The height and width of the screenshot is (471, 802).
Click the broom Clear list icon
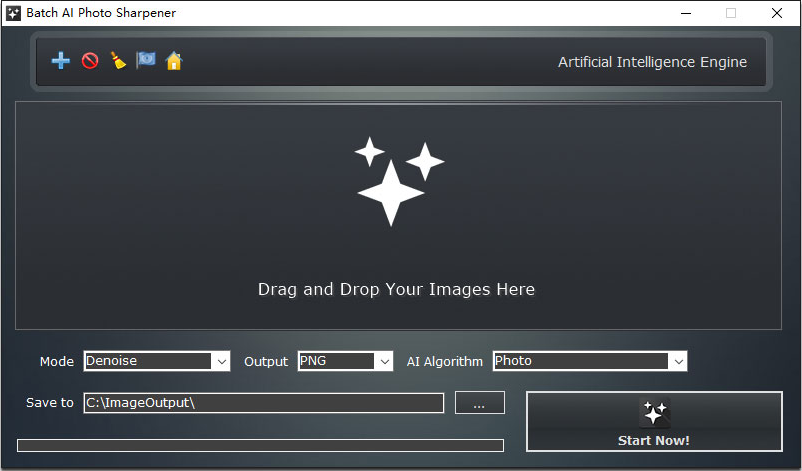coord(118,61)
